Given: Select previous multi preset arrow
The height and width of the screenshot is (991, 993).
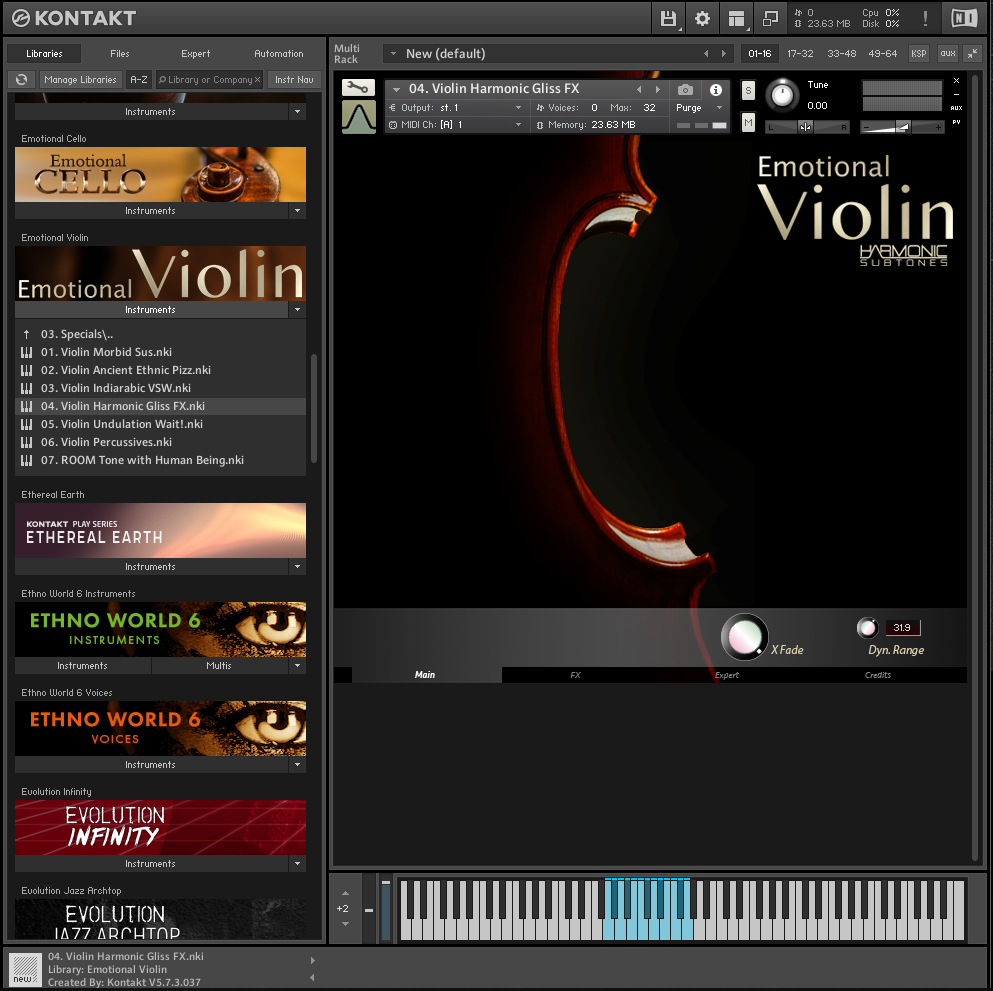Looking at the screenshot, I should point(706,54).
